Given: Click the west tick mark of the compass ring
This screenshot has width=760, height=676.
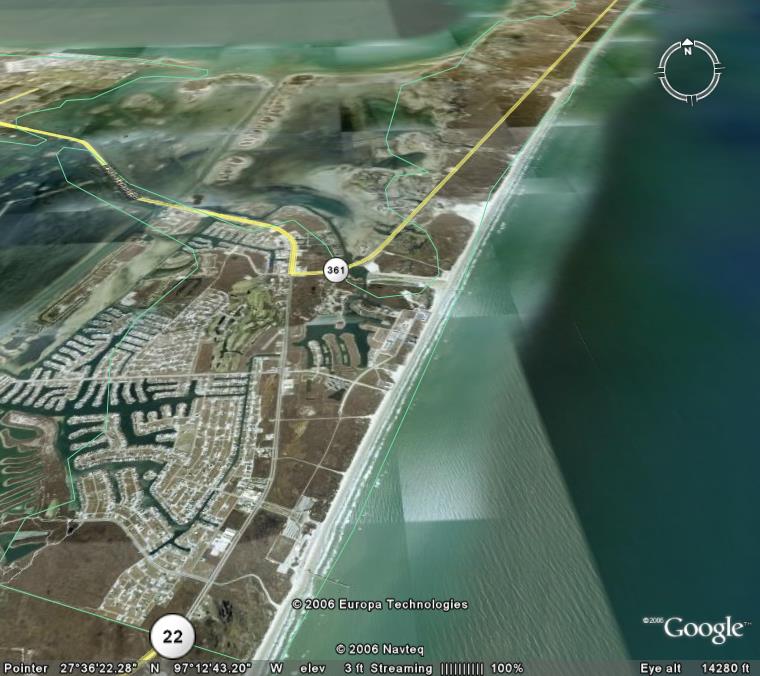Looking at the screenshot, I should coord(660,71).
